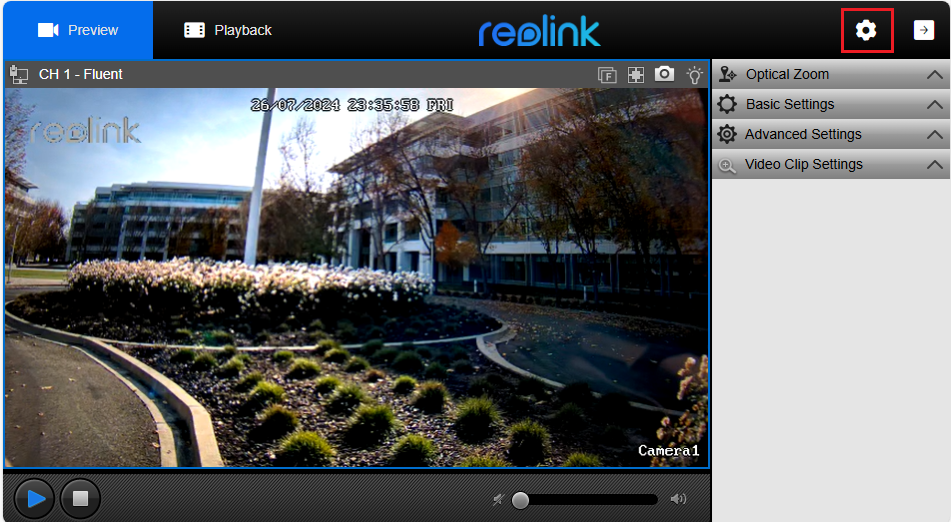Switch to the Playback tab
The width and height of the screenshot is (951, 522).
pos(228,30)
